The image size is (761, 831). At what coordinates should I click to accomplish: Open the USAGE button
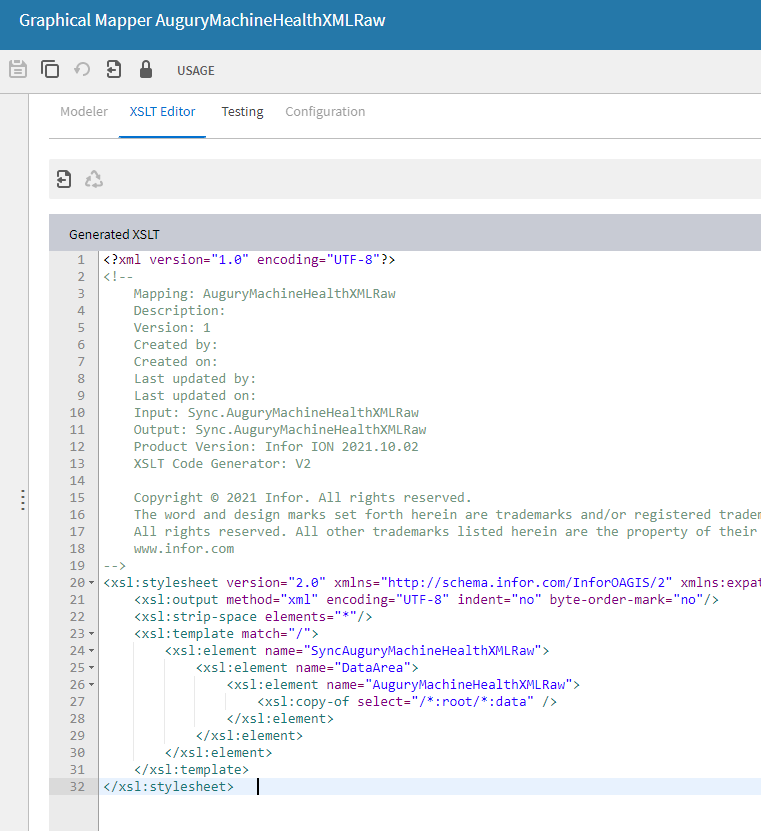click(x=196, y=70)
